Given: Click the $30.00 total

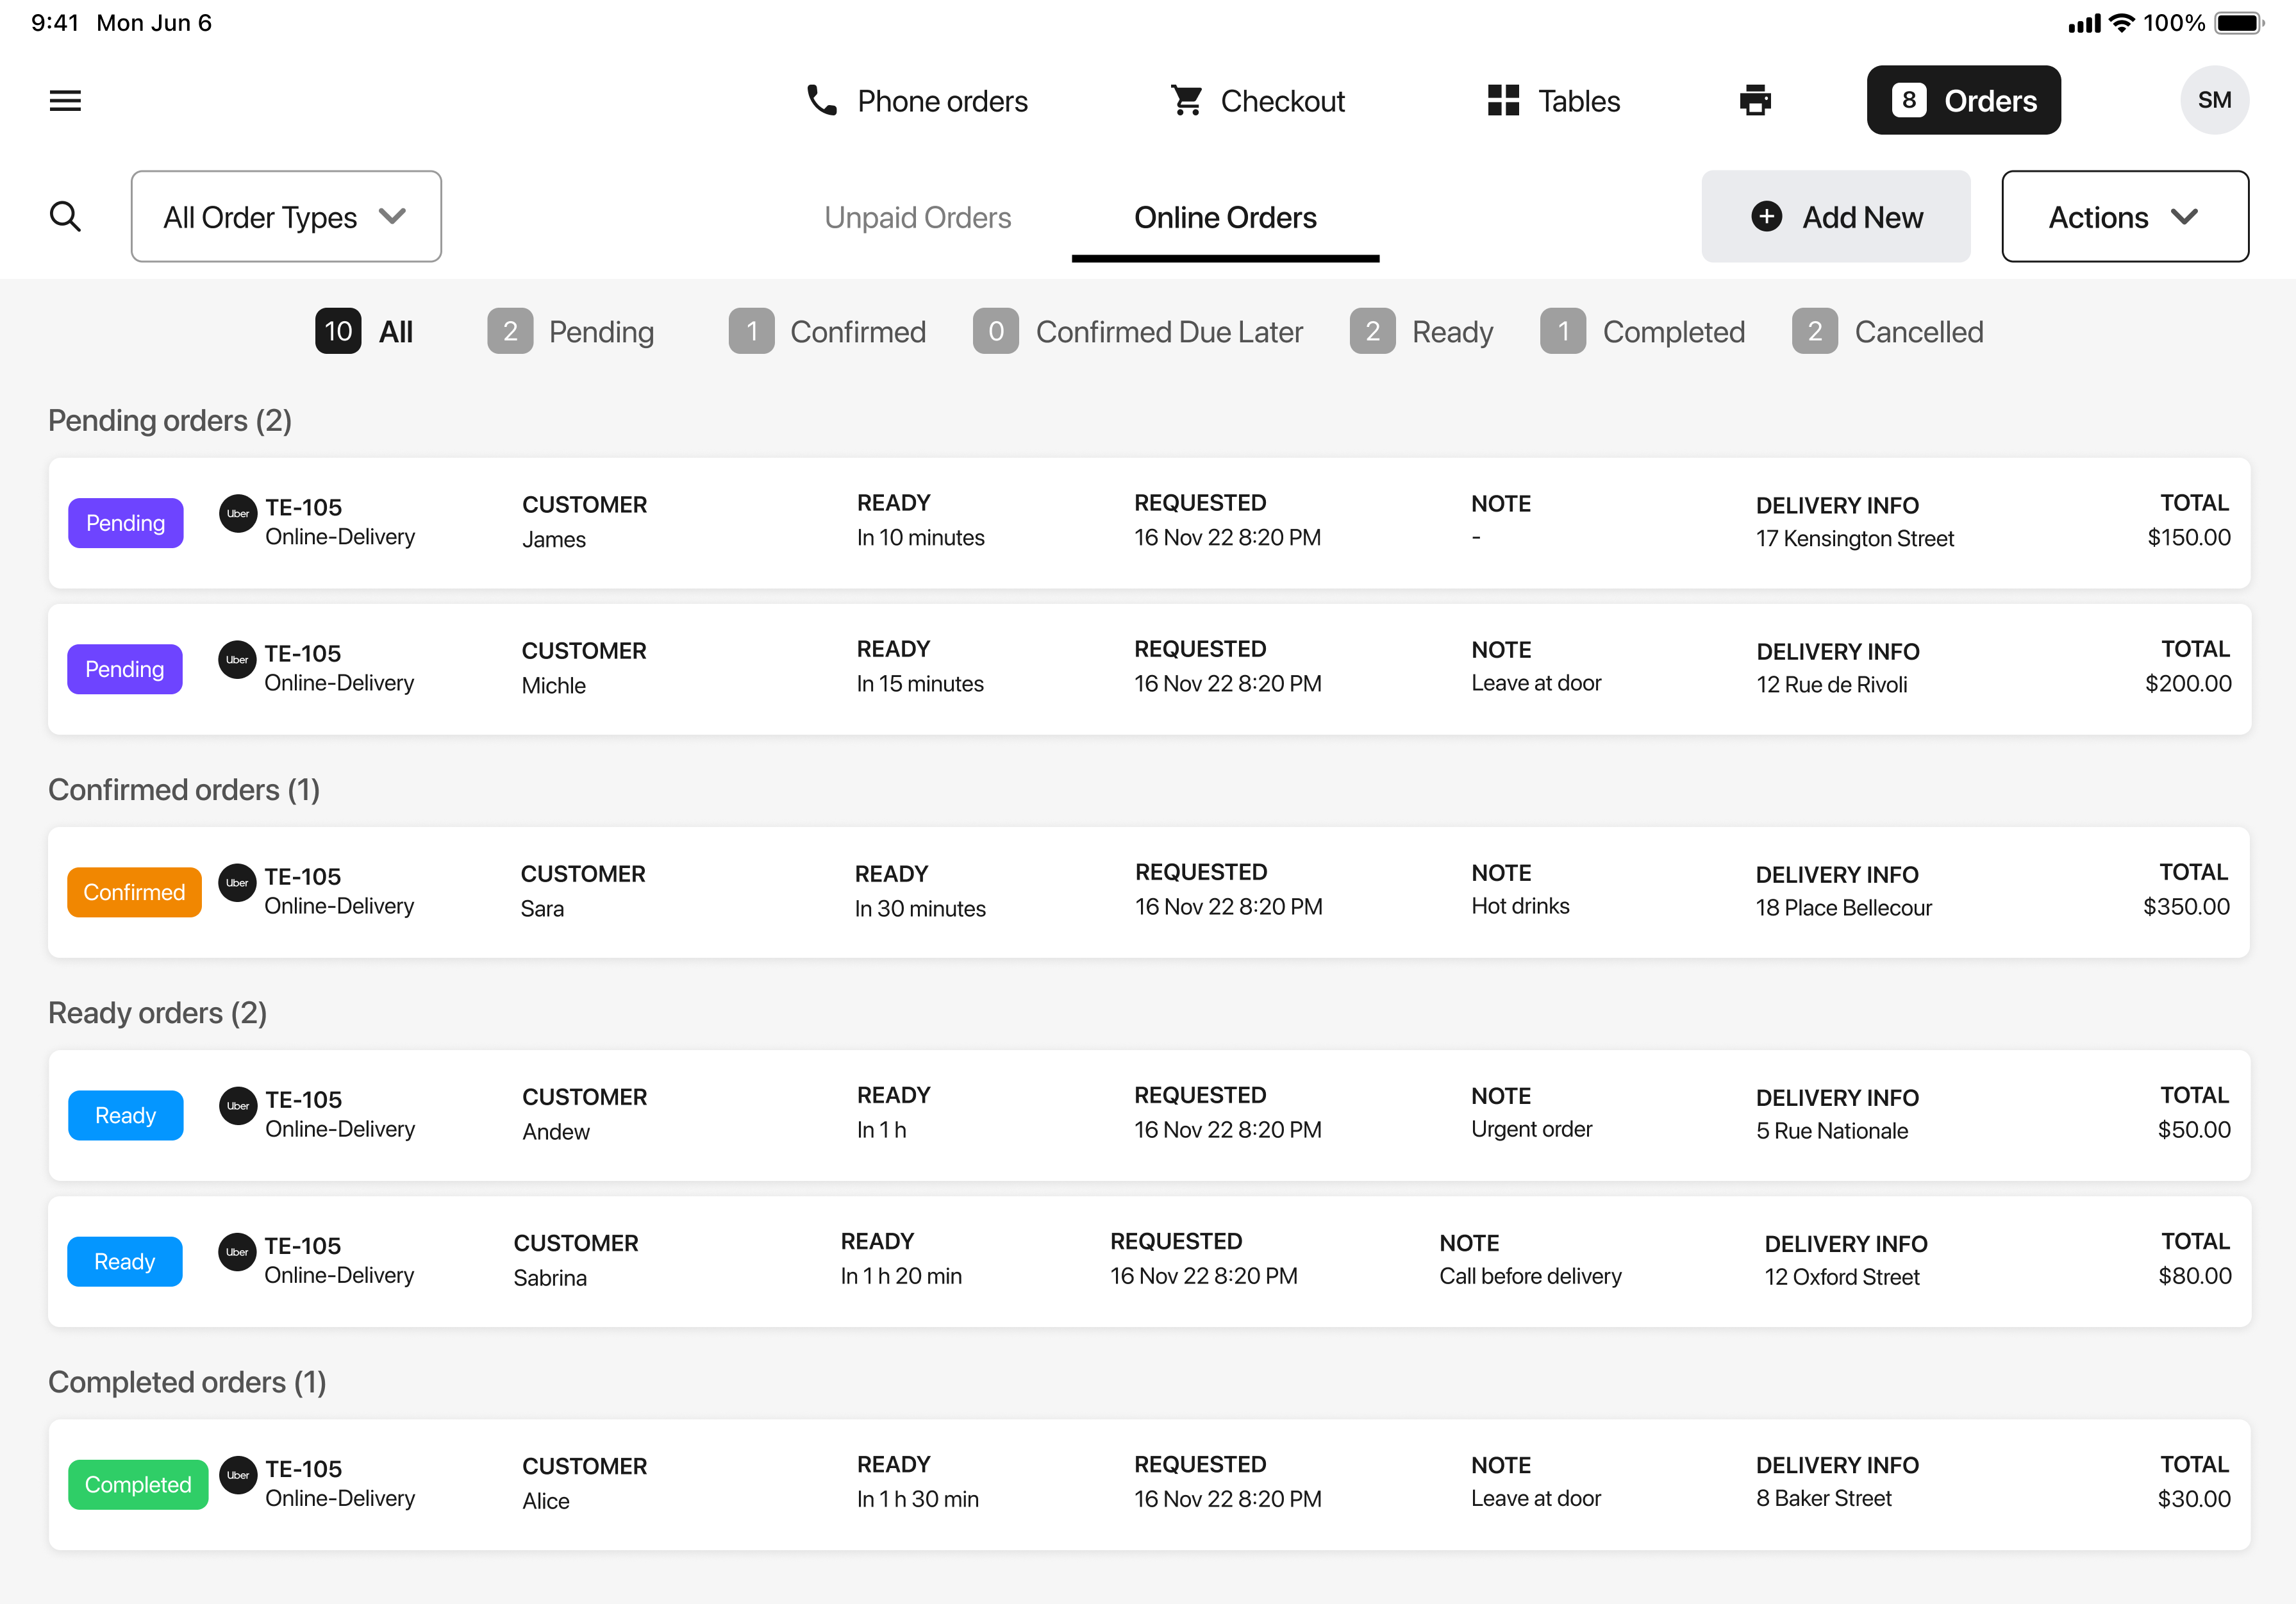Looking at the screenshot, I should pos(2194,1498).
